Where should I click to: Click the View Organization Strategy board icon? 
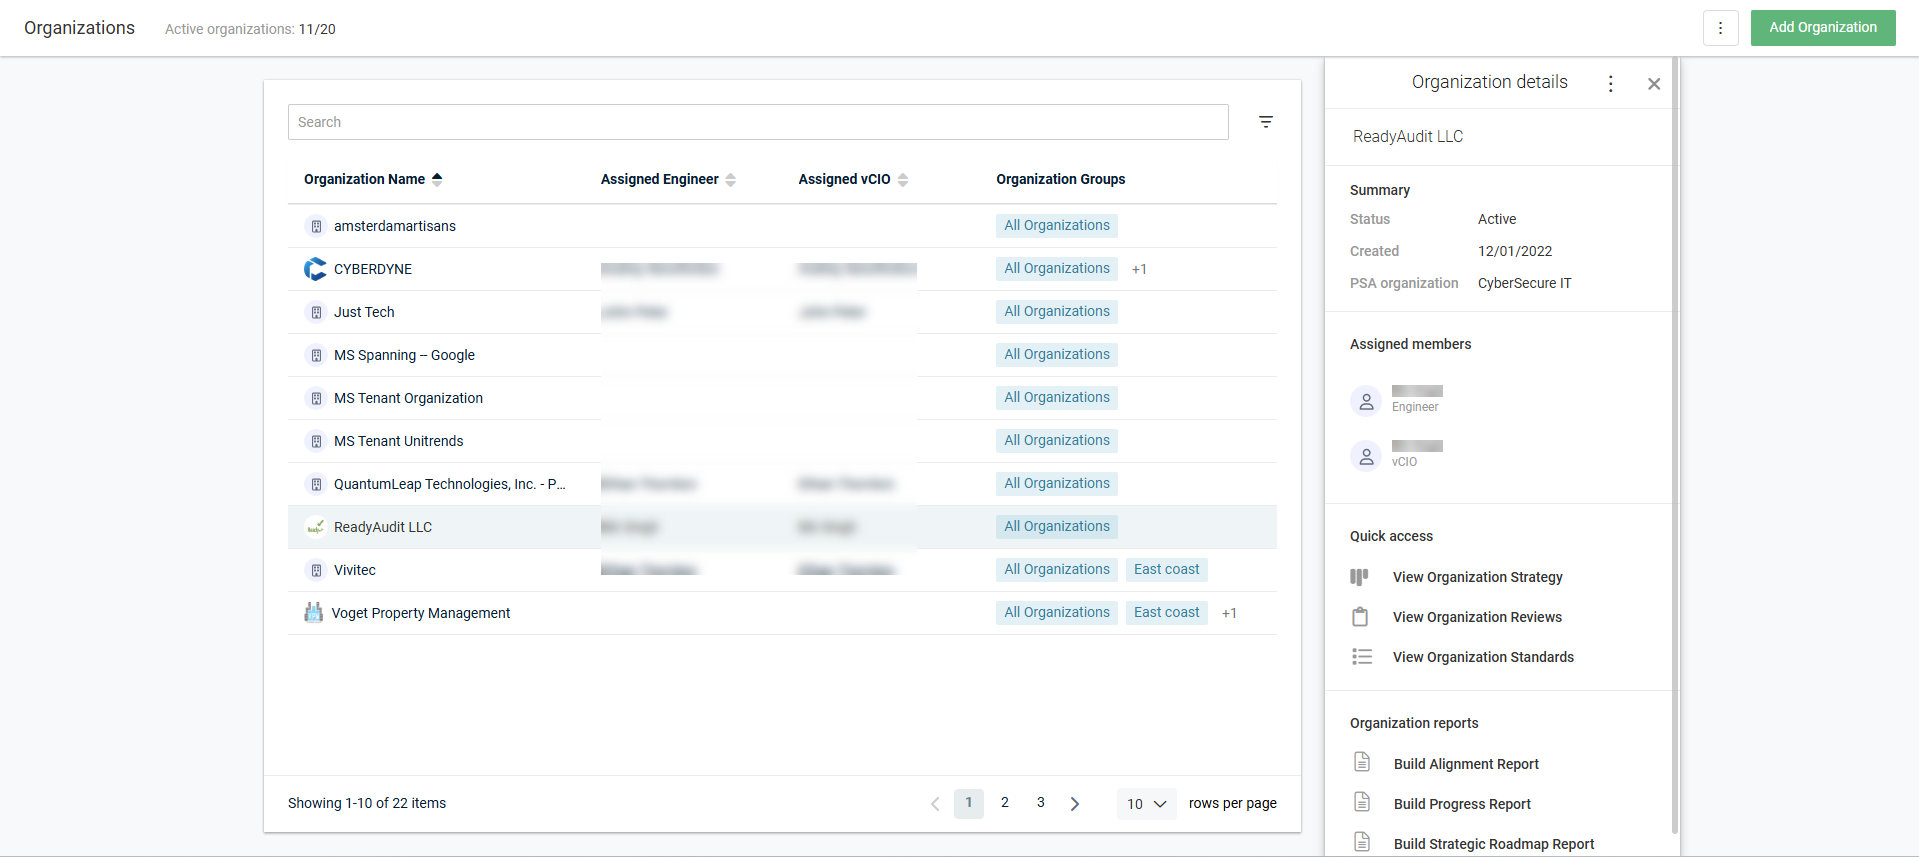(x=1360, y=577)
